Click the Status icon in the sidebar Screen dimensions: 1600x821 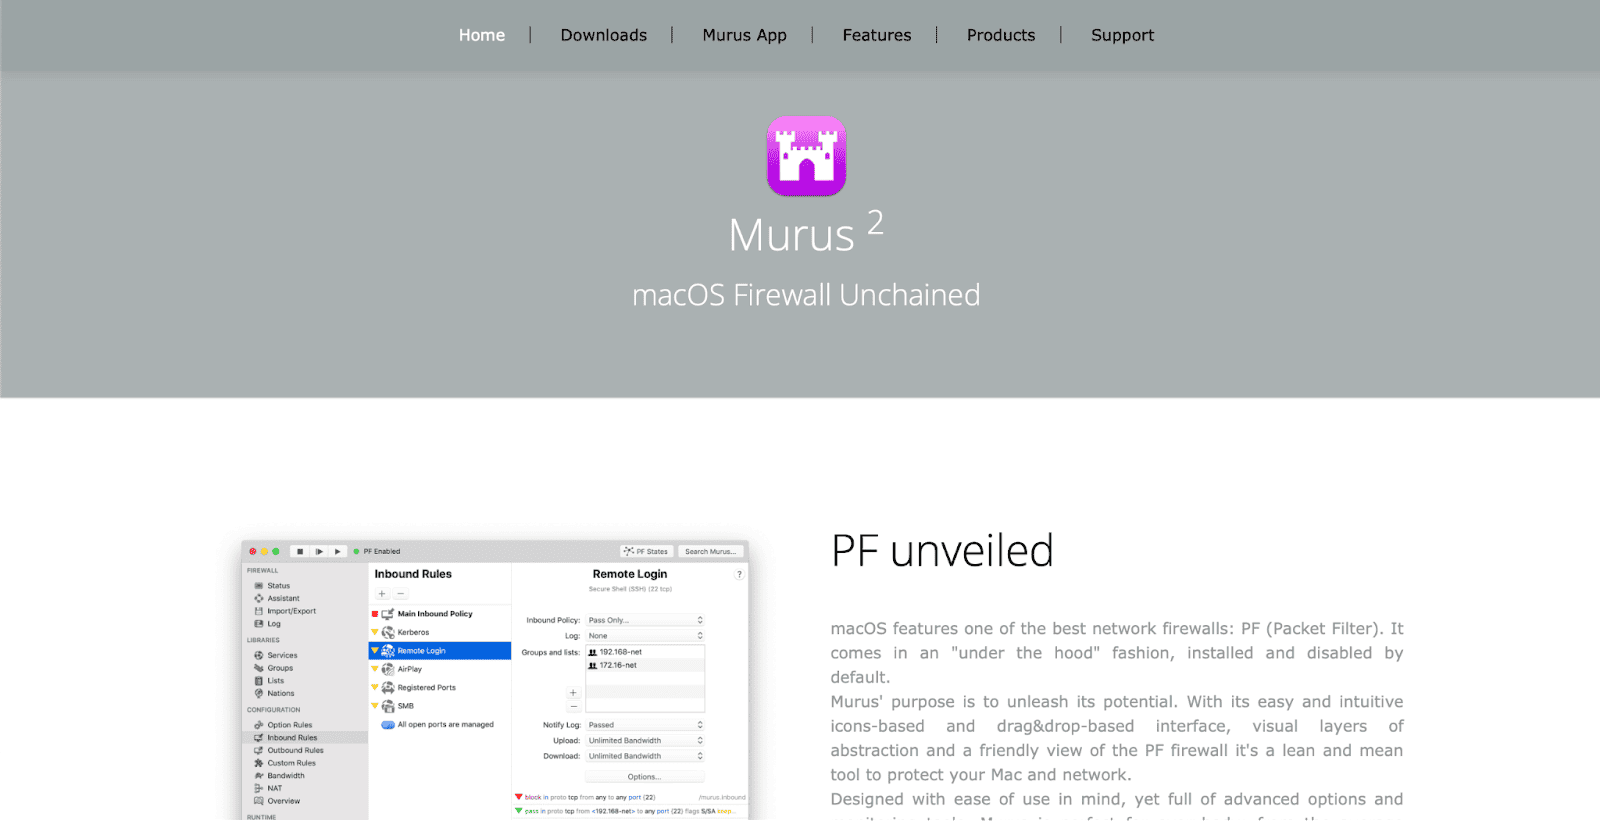coord(259,586)
